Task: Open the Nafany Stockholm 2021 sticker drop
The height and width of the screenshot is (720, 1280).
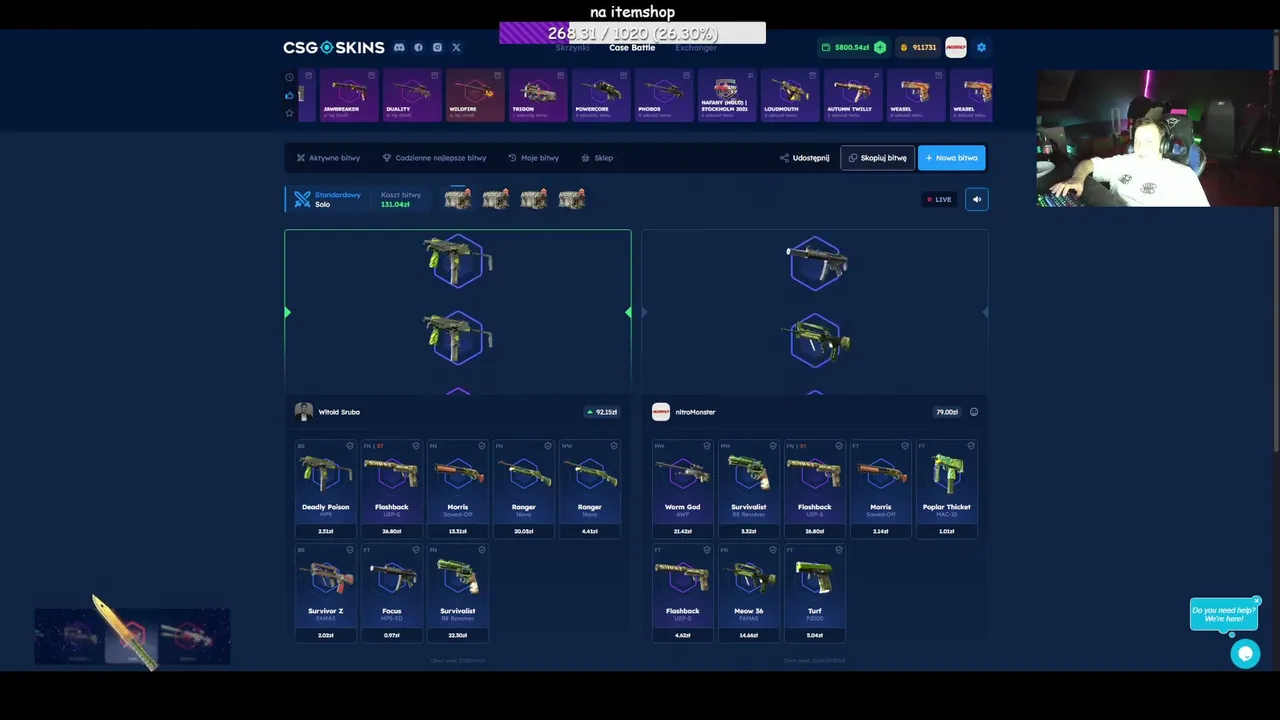Action: (x=727, y=95)
